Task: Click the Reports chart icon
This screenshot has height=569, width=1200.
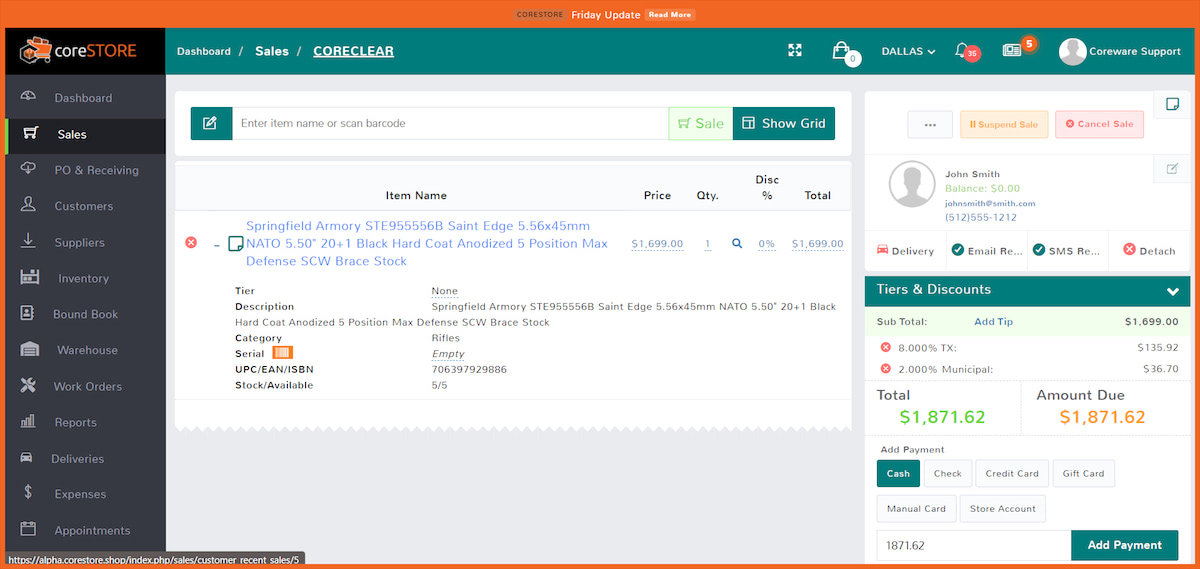Action: [29, 422]
